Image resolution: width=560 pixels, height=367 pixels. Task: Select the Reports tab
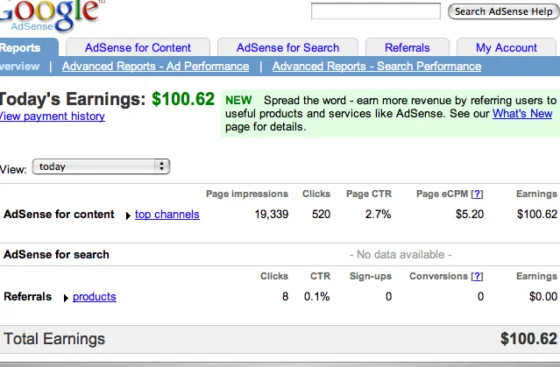point(29,47)
